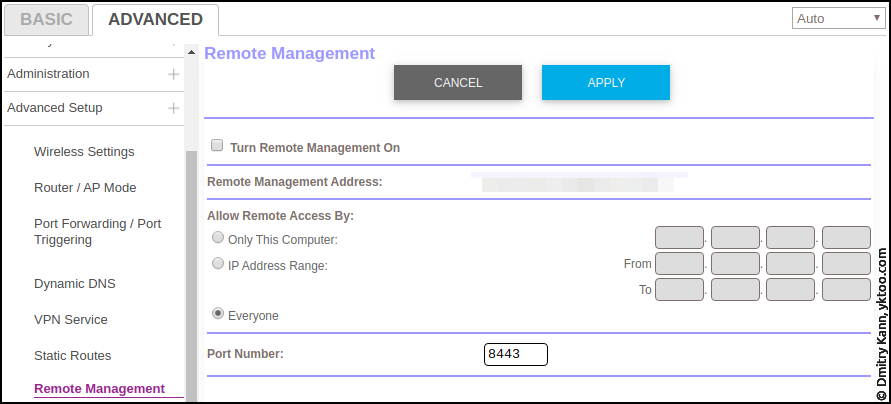This screenshot has height=404, width=891.
Task: Open Router / AP Mode page
Action: [x=85, y=188]
